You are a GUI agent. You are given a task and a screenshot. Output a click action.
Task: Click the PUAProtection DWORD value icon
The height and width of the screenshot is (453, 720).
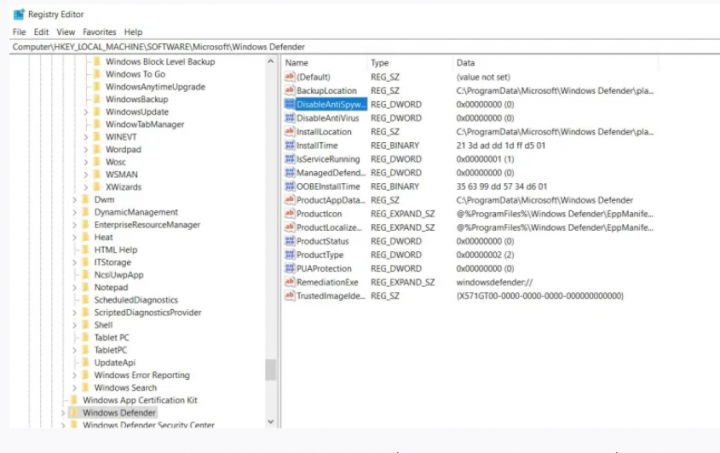[x=290, y=268]
